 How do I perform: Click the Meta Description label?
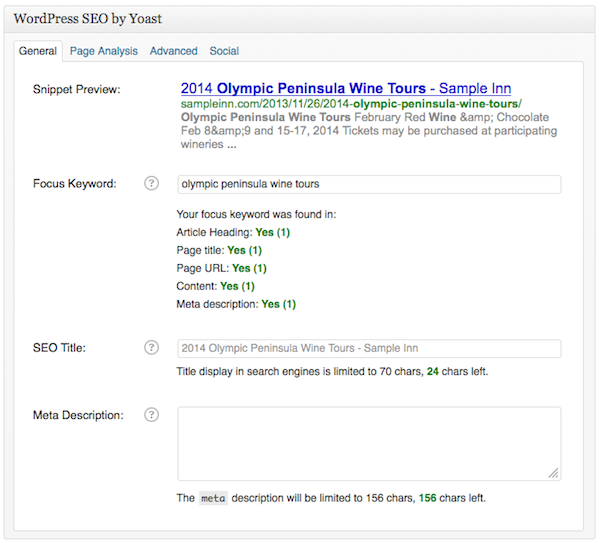coord(78,415)
